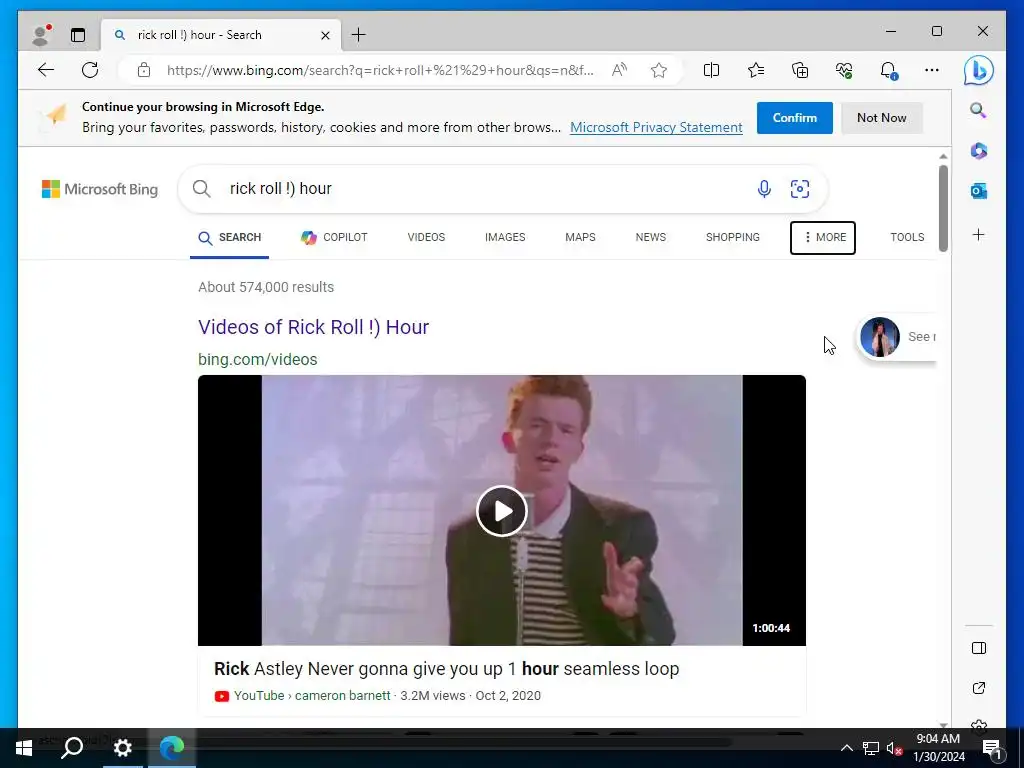Open the Favorites list
The image size is (1024, 768).
[756, 70]
